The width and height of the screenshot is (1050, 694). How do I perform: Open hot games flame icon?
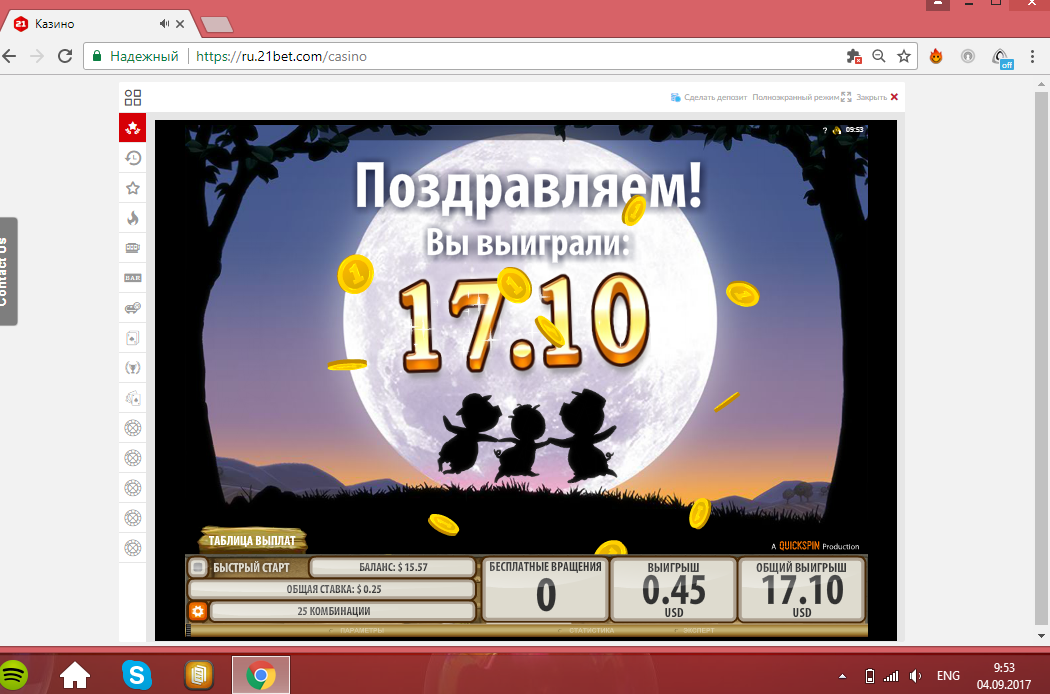pos(133,218)
